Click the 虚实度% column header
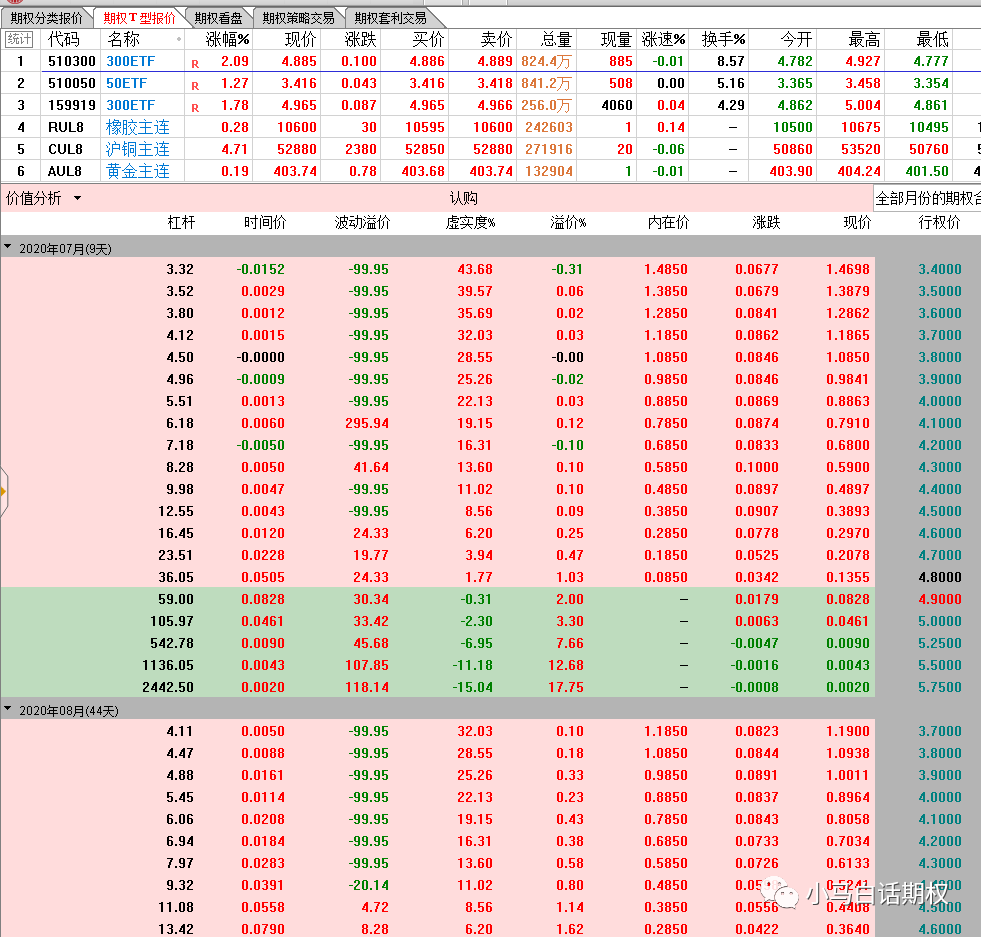Image resolution: width=981 pixels, height=937 pixels. pyautogui.click(x=470, y=222)
